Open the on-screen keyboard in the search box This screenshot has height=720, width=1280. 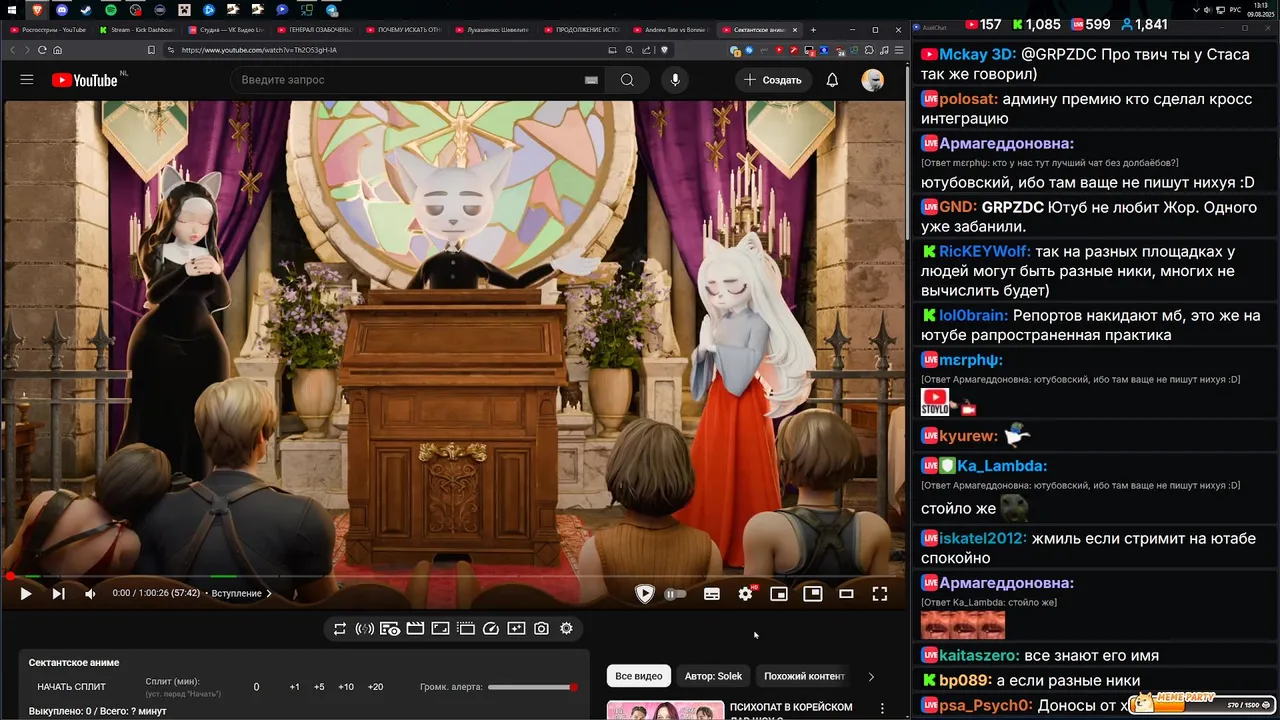pos(591,80)
